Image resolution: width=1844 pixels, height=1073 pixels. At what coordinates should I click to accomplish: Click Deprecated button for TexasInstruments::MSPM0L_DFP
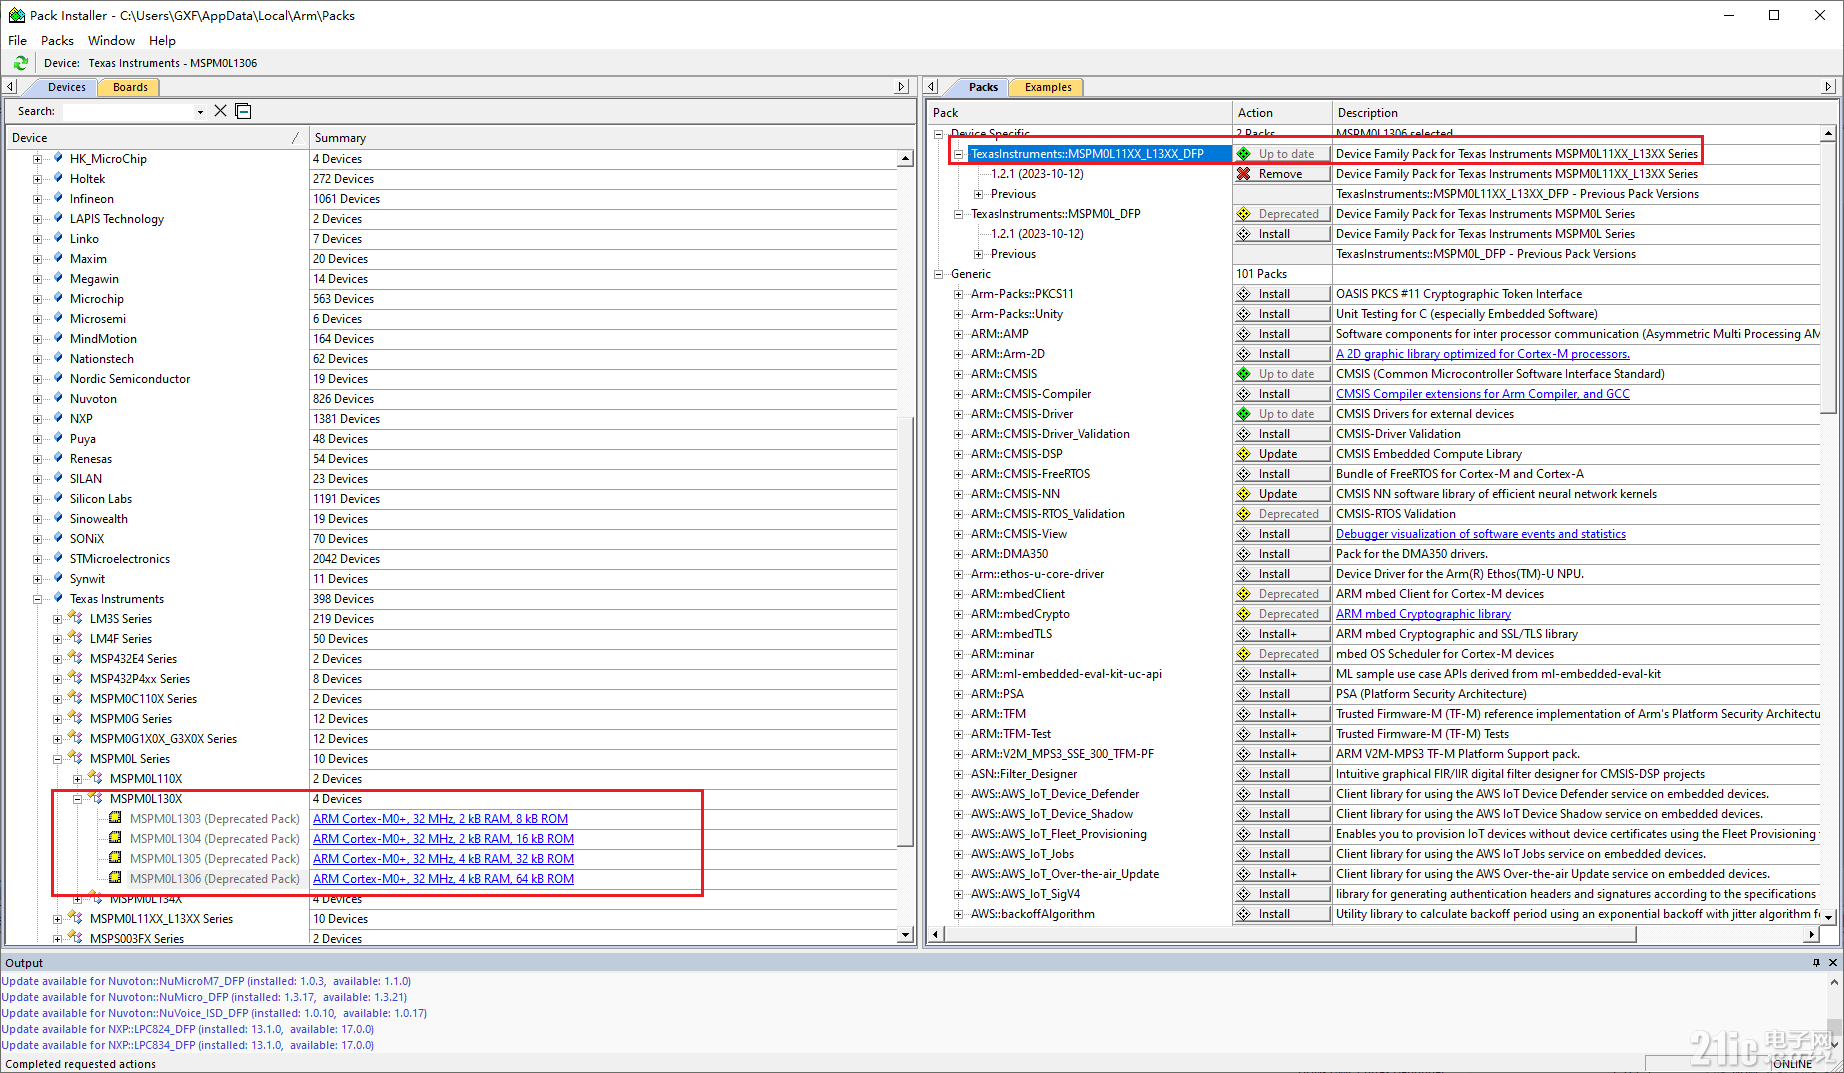[x=1281, y=214]
